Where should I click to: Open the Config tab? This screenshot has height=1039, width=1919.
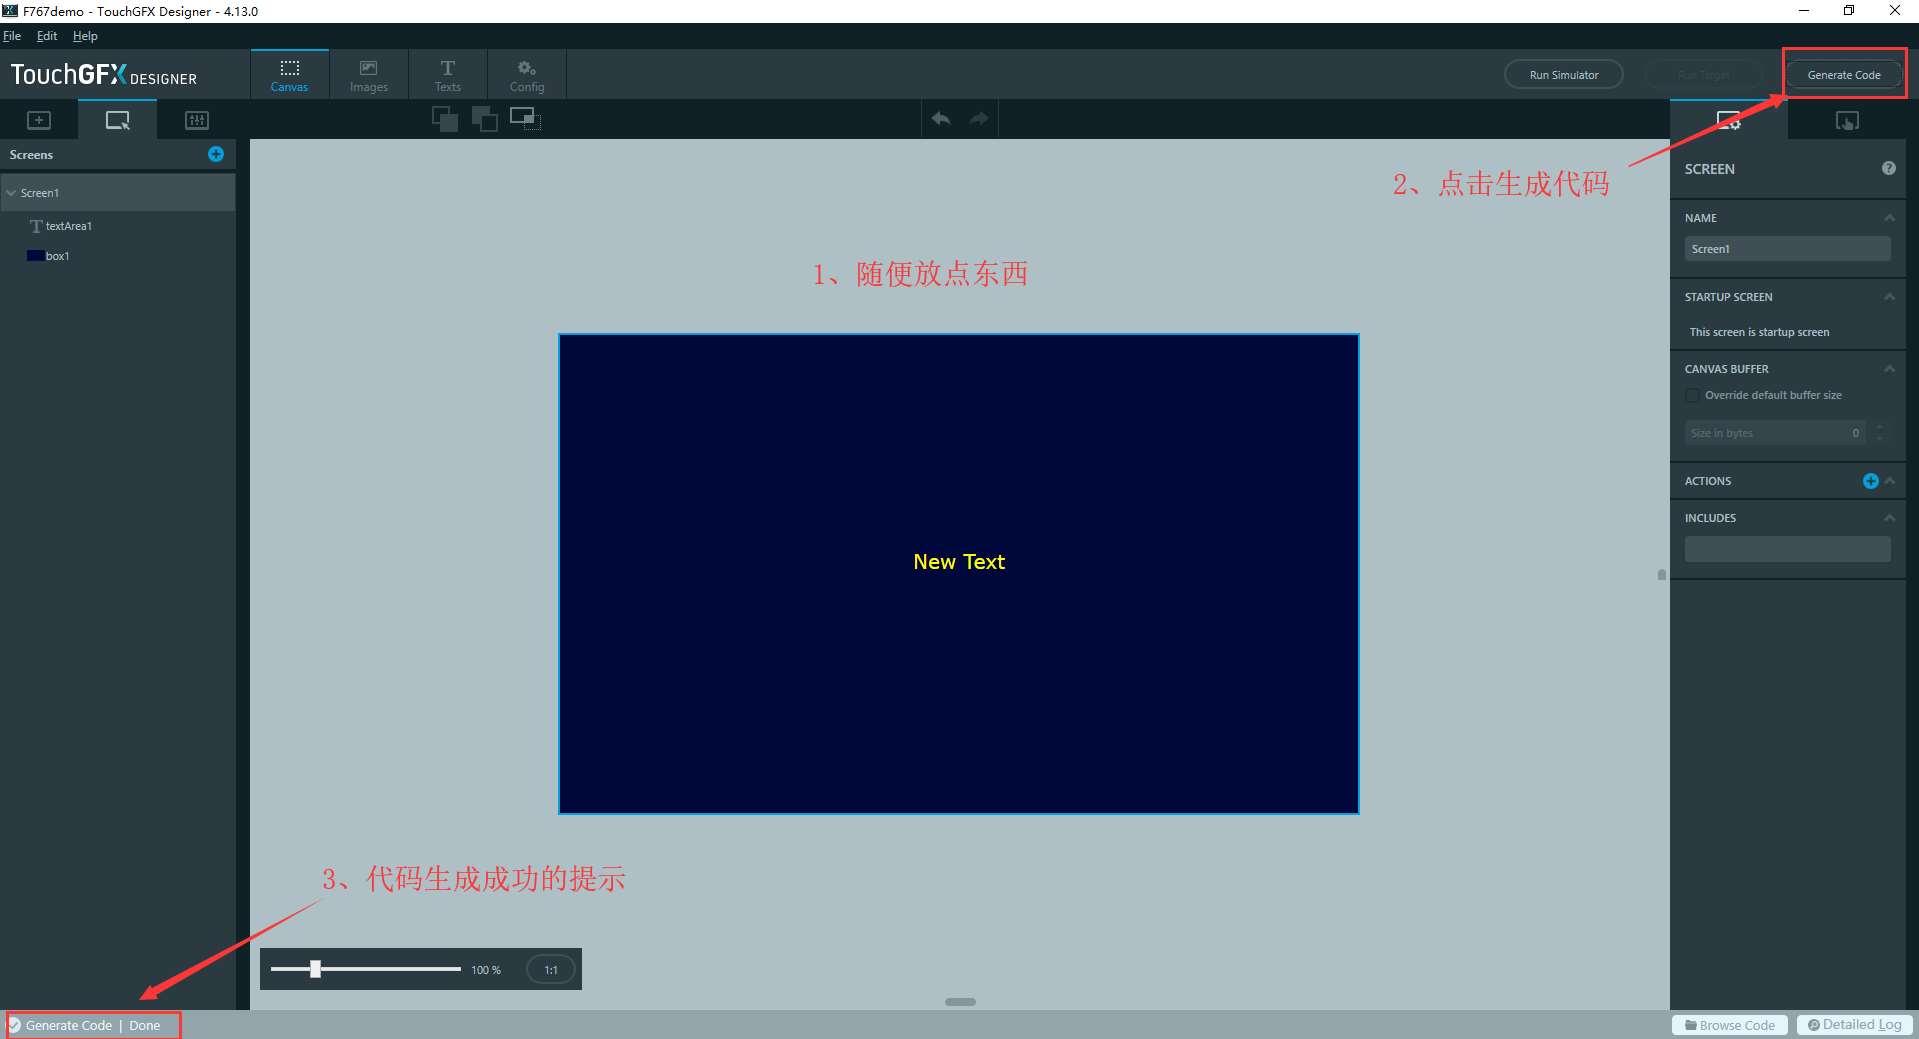pyautogui.click(x=527, y=75)
